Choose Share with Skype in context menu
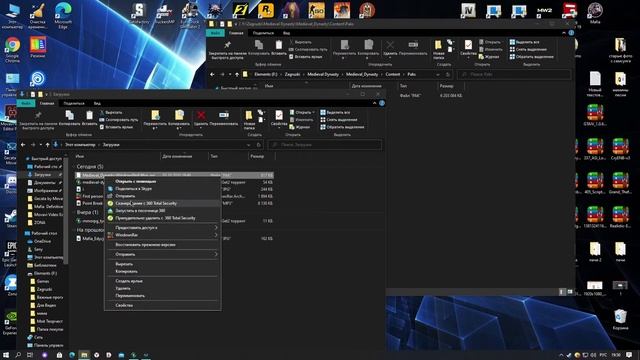Screen dimensions: 640x360 [162, 189]
